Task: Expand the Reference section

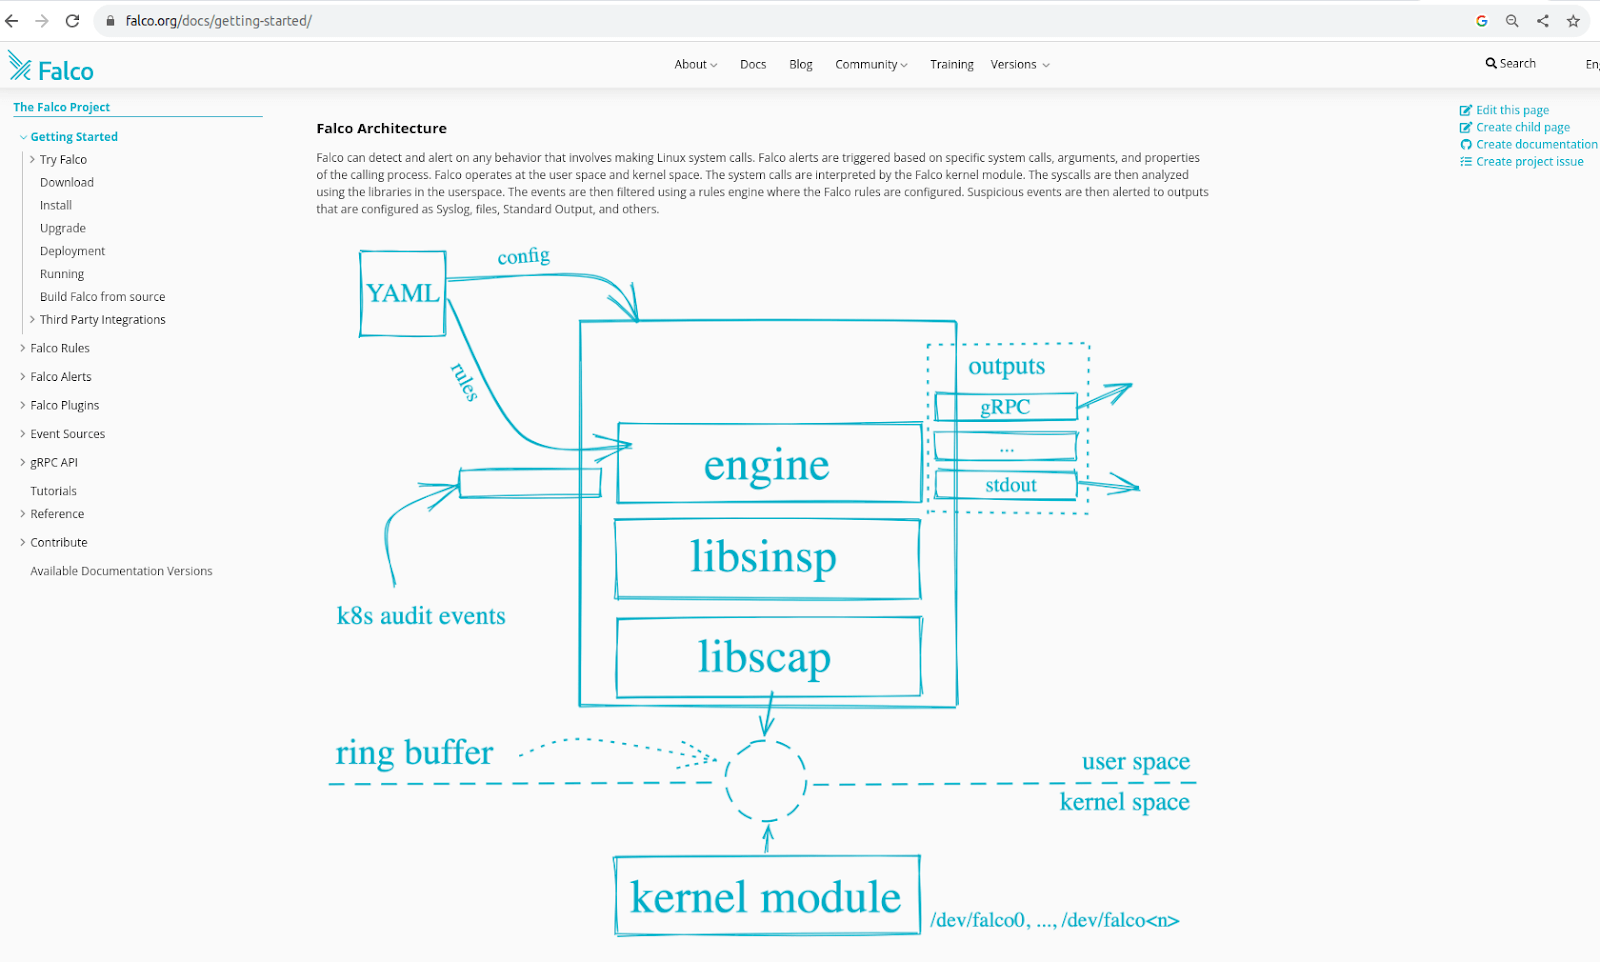Action: pos(23,514)
